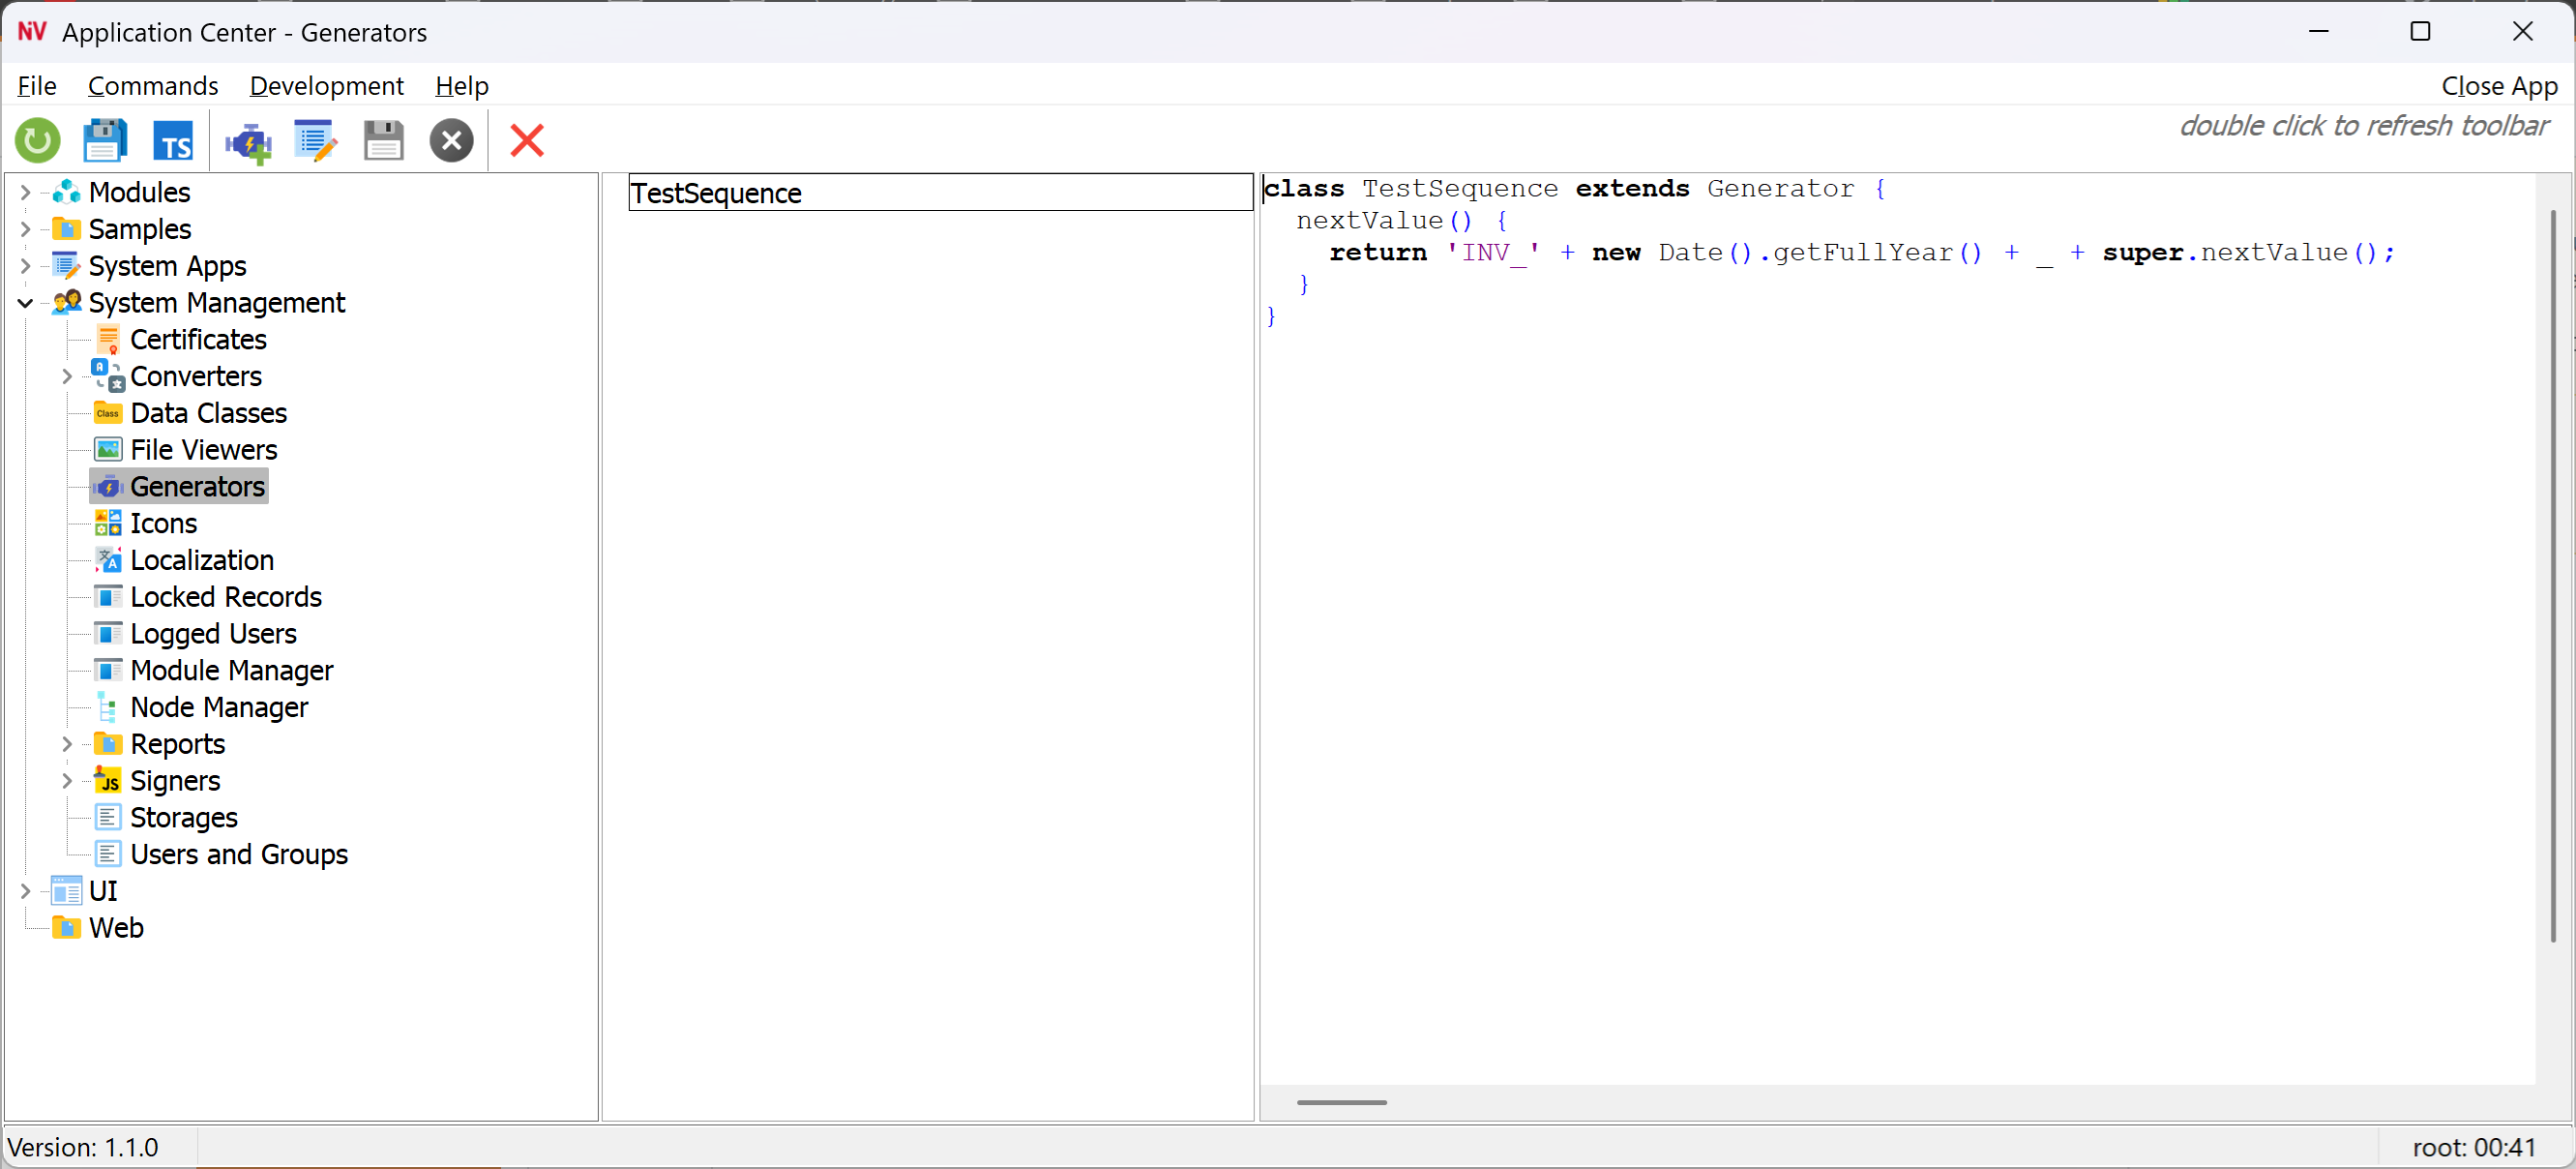Select the TestSequence generator entry

click(x=716, y=193)
